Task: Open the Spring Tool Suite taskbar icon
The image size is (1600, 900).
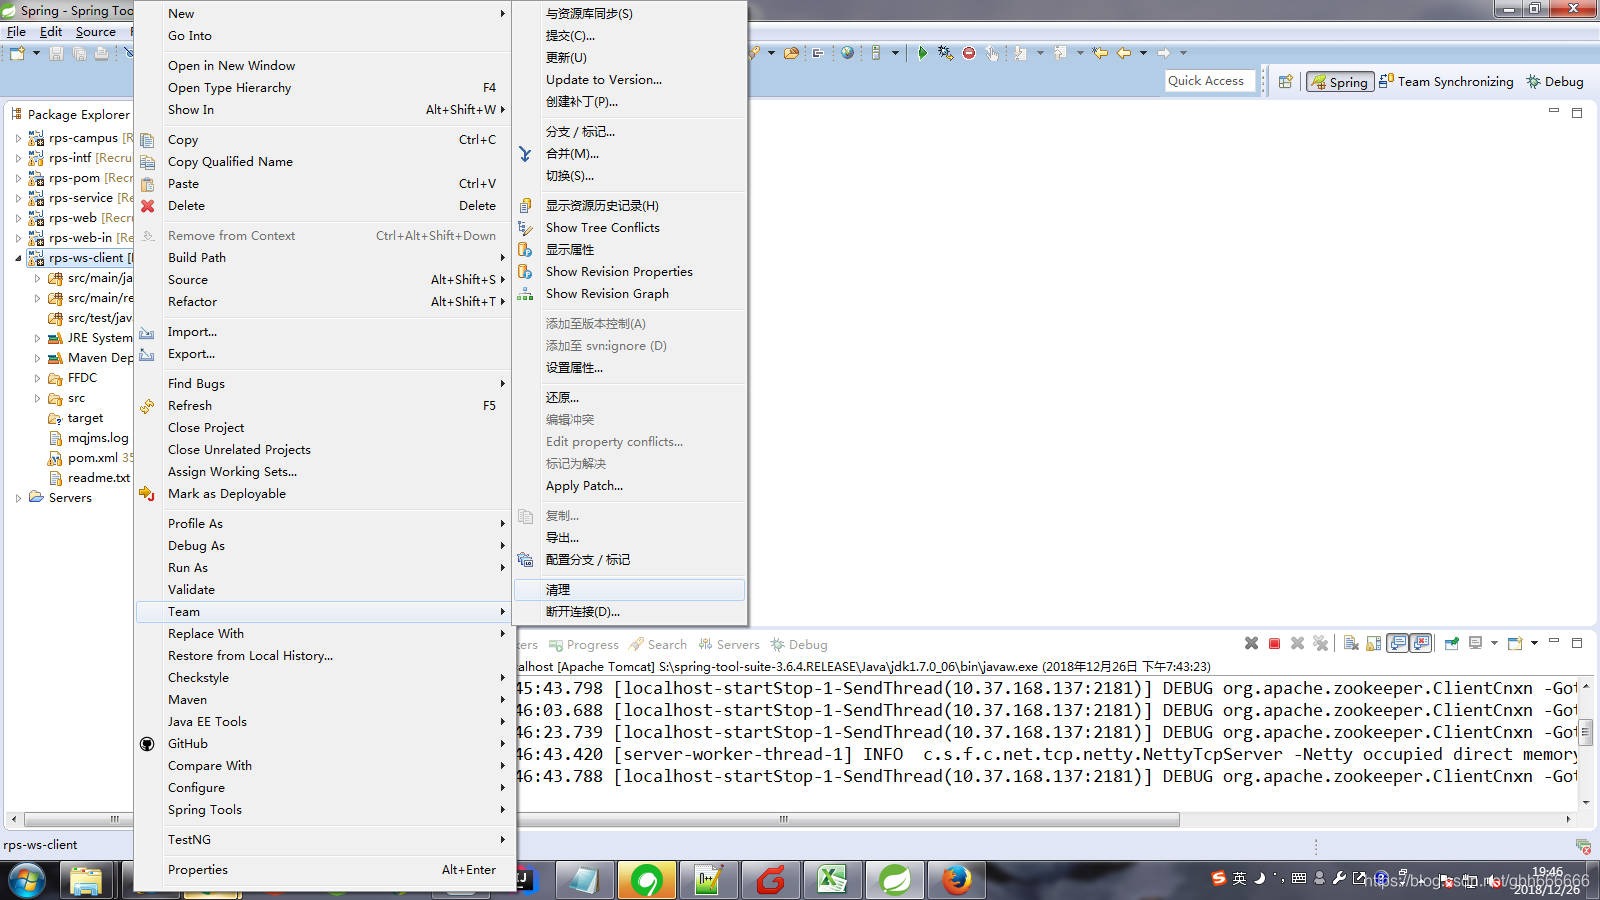Action: tap(894, 880)
